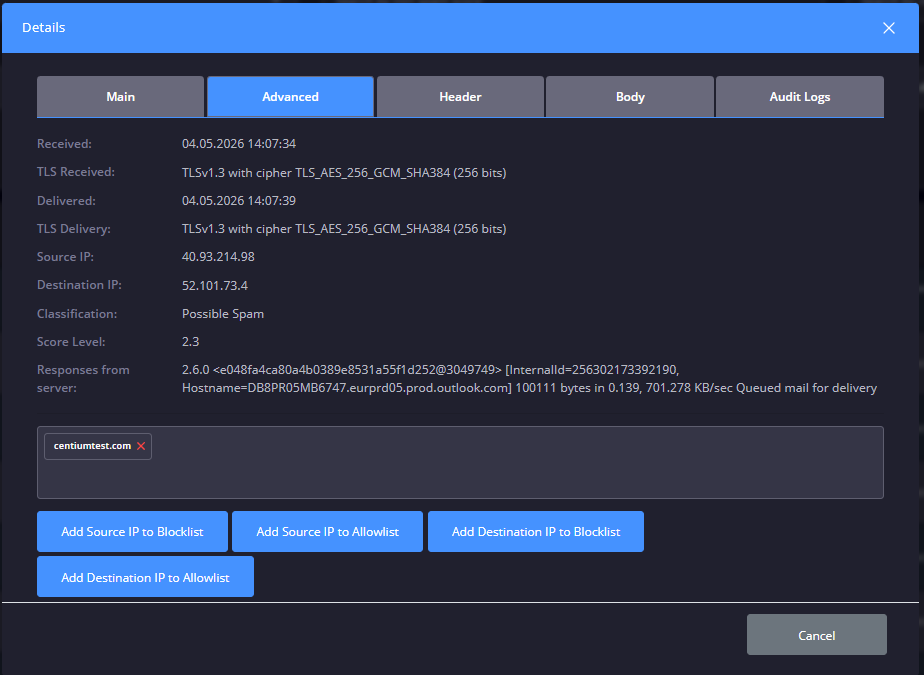Screen dimensions: 924x675
Task: Close the Details dialog with the X
Action: click(889, 28)
